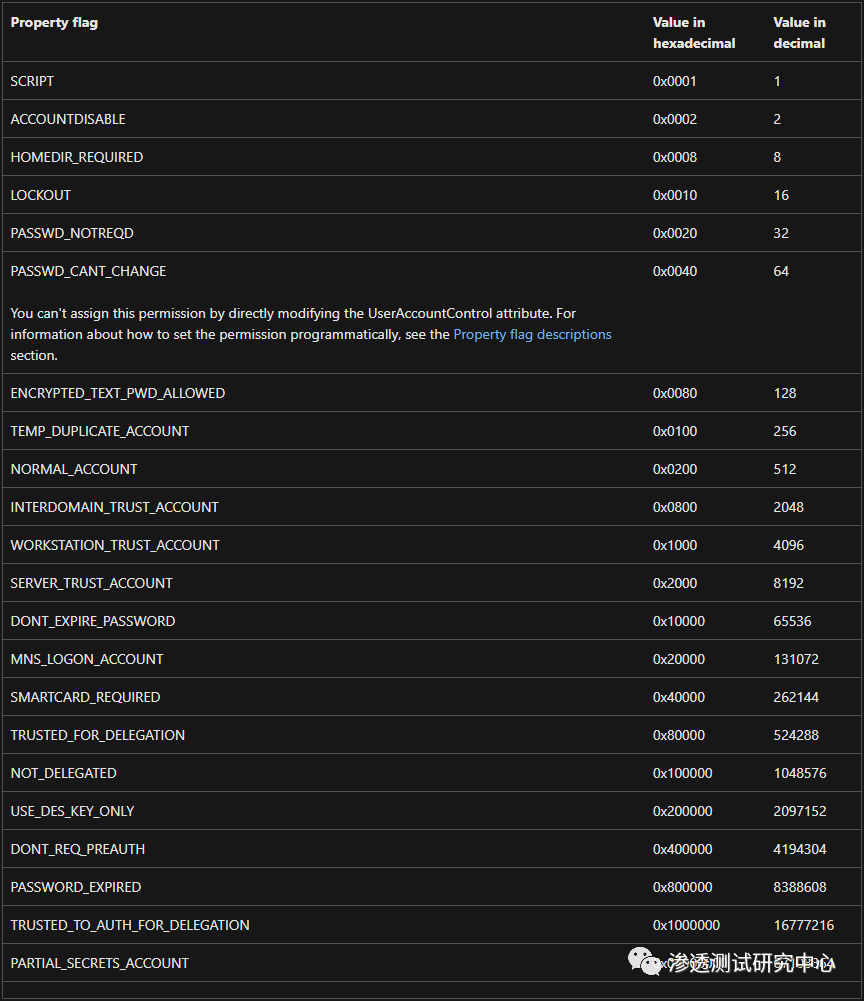864x1001 pixels.
Task: Select the PASSWD_CANT_CHANGE flag name
Action: pyautogui.click(x=88, y=271)
